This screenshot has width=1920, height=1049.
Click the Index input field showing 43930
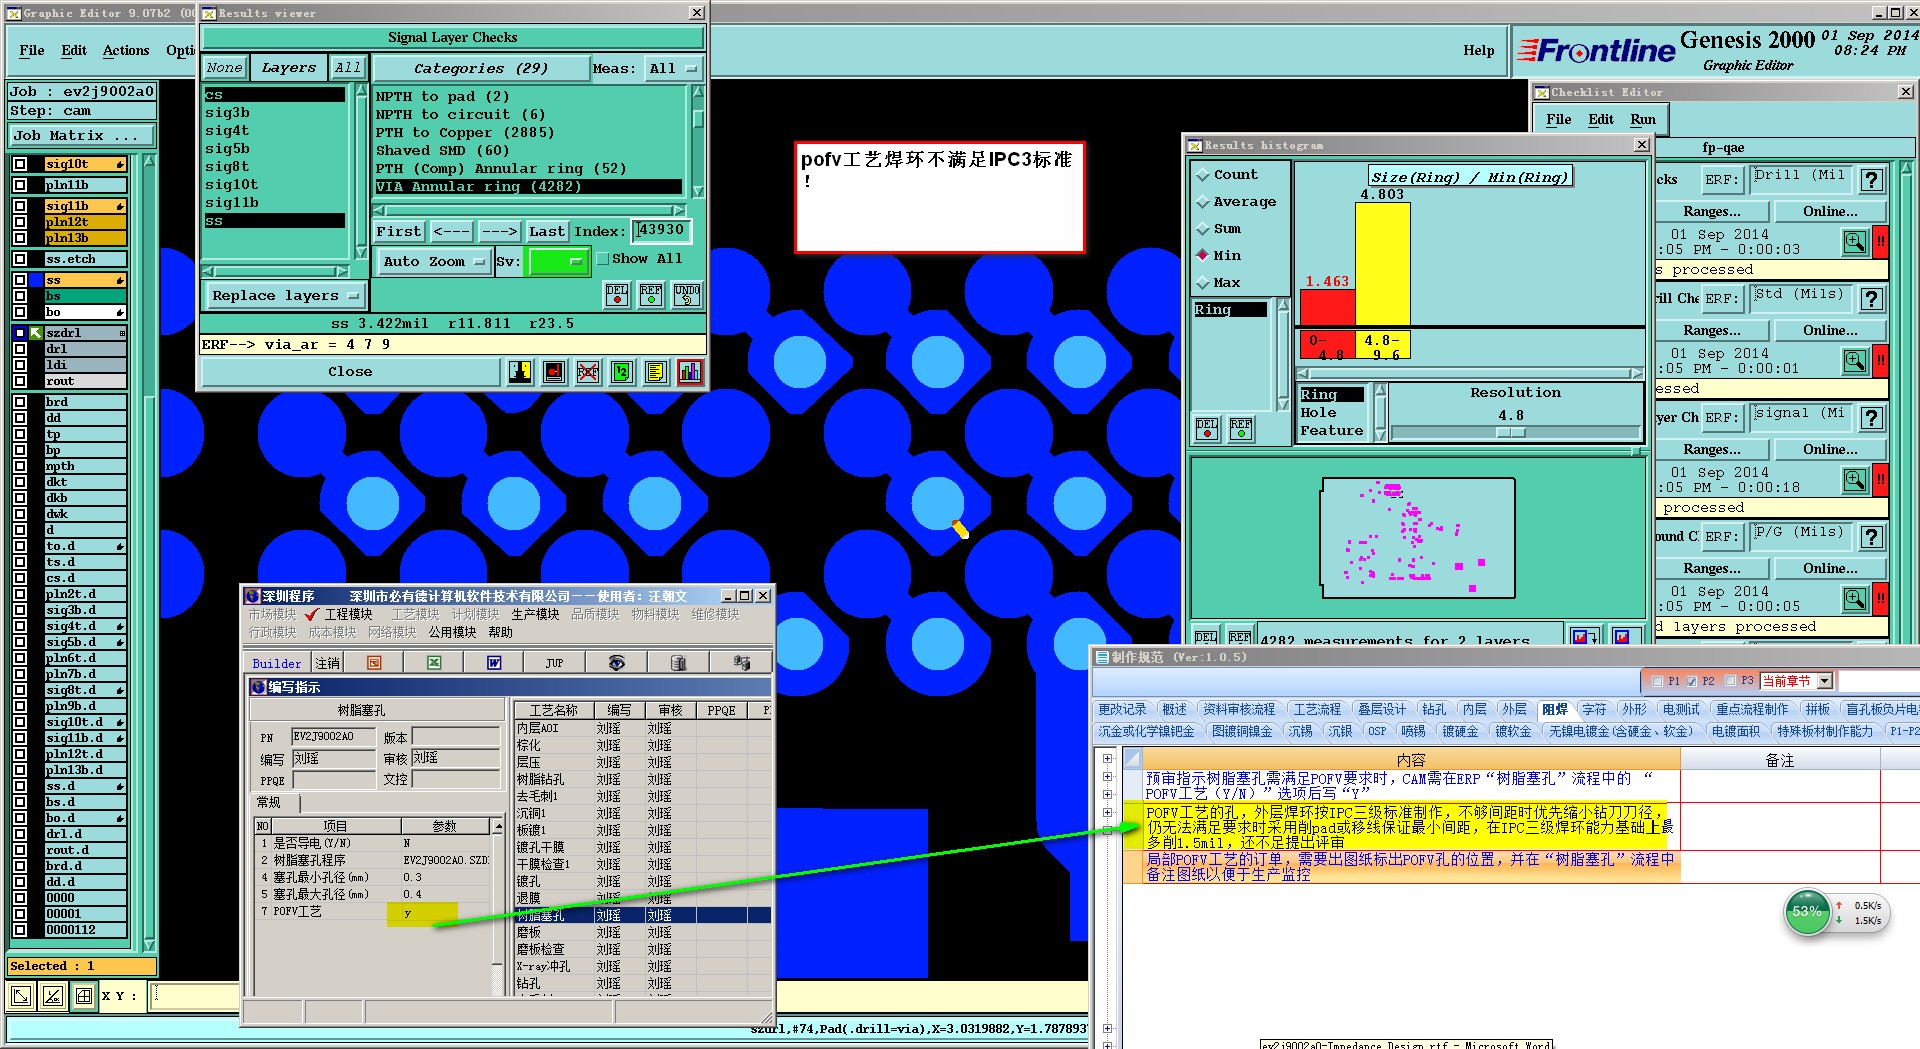coord(661,231)
